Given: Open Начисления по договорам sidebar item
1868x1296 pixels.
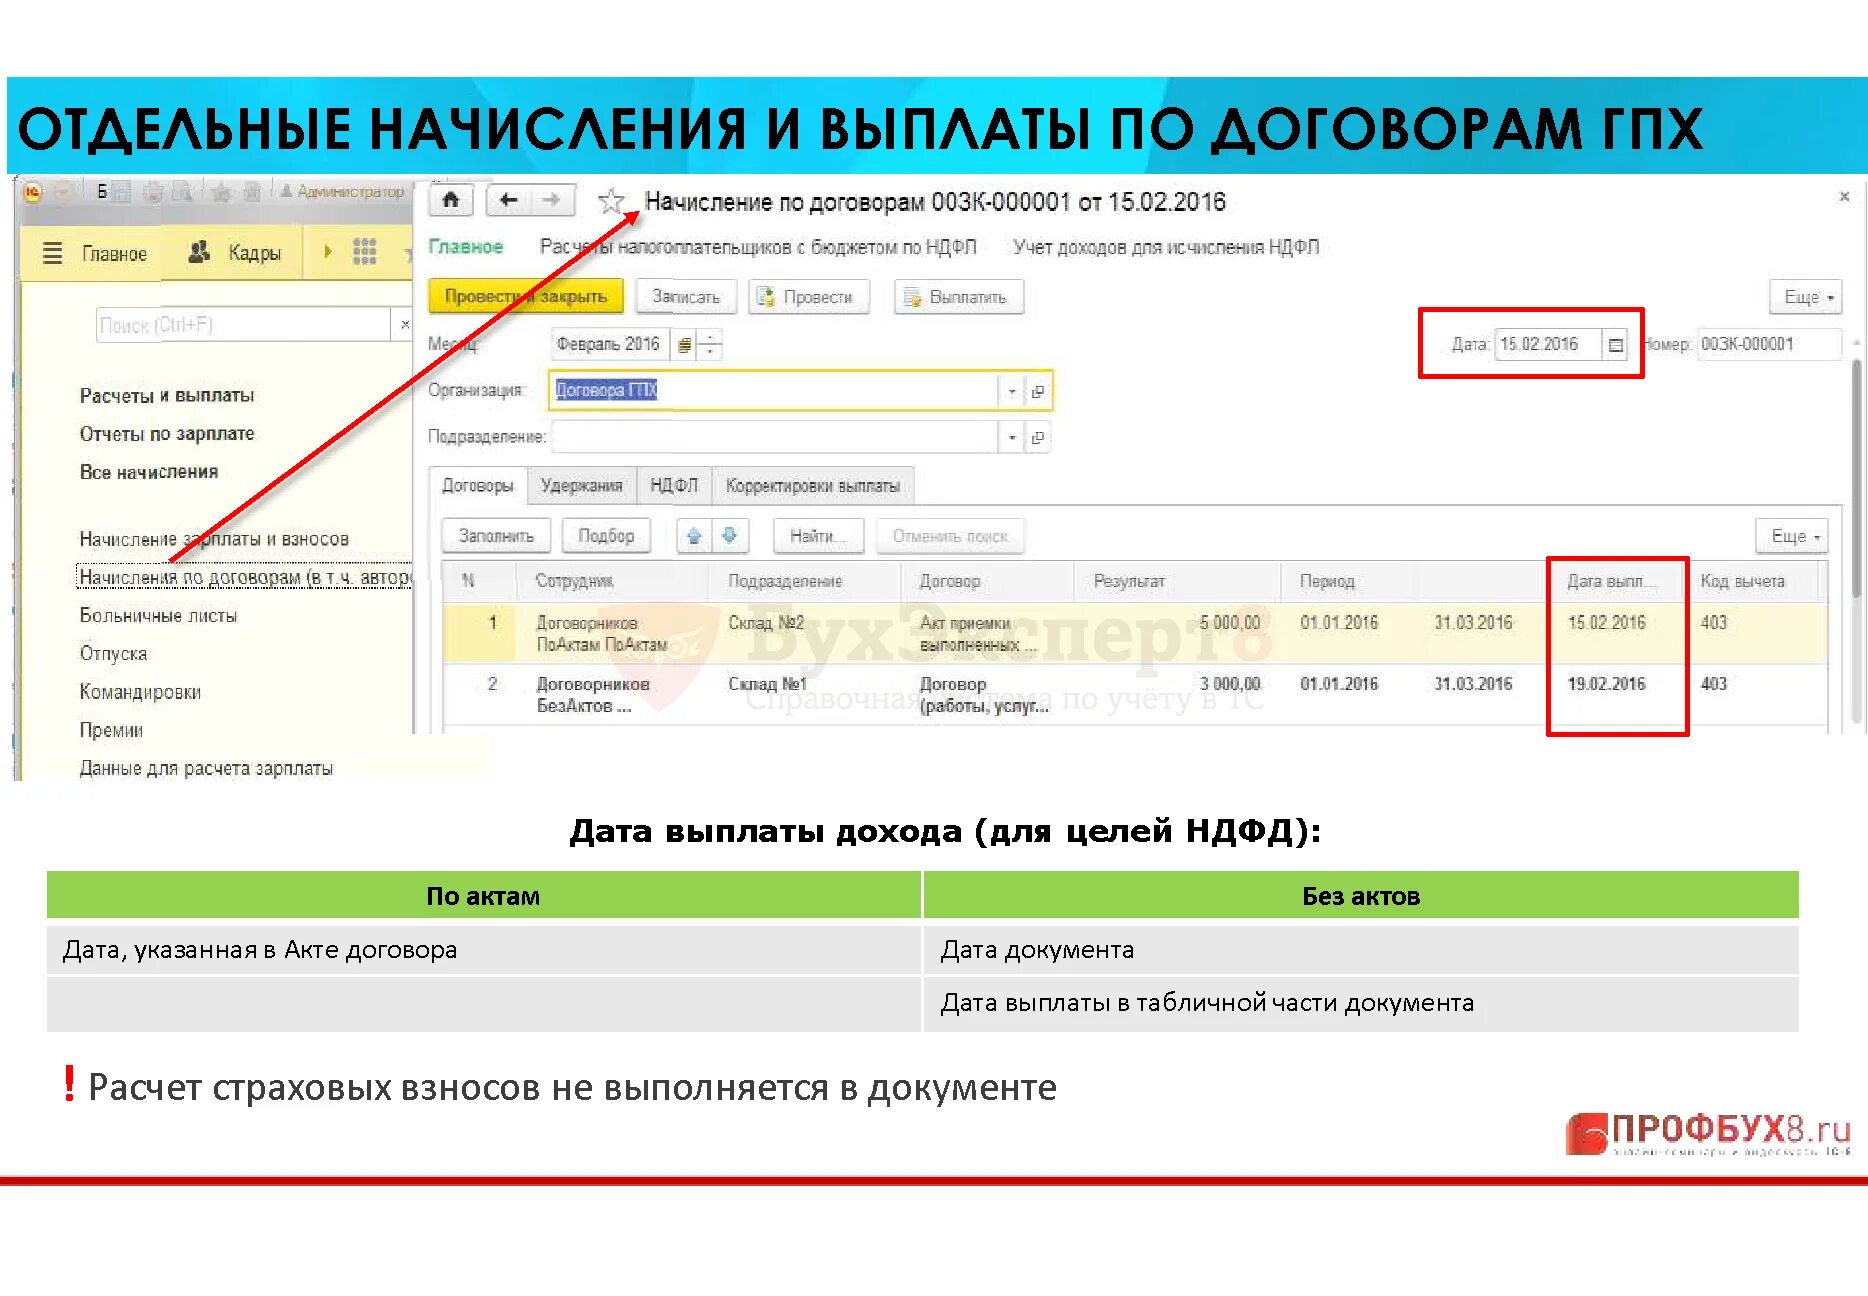Looking at the screenshot, I should point(244,577).
